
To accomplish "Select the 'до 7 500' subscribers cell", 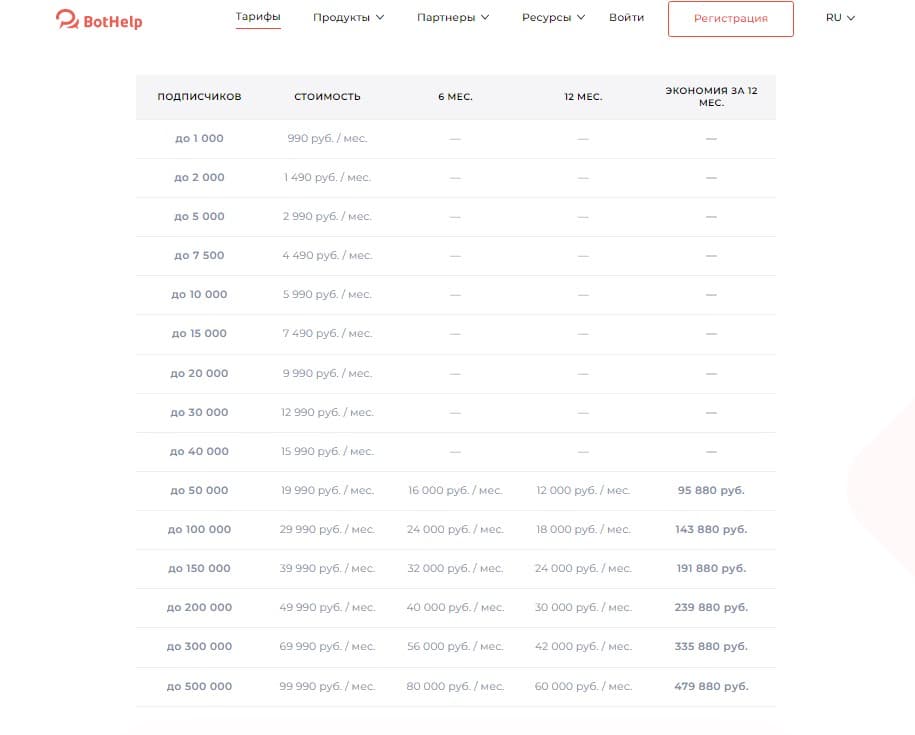I will [x=200, y=256].
